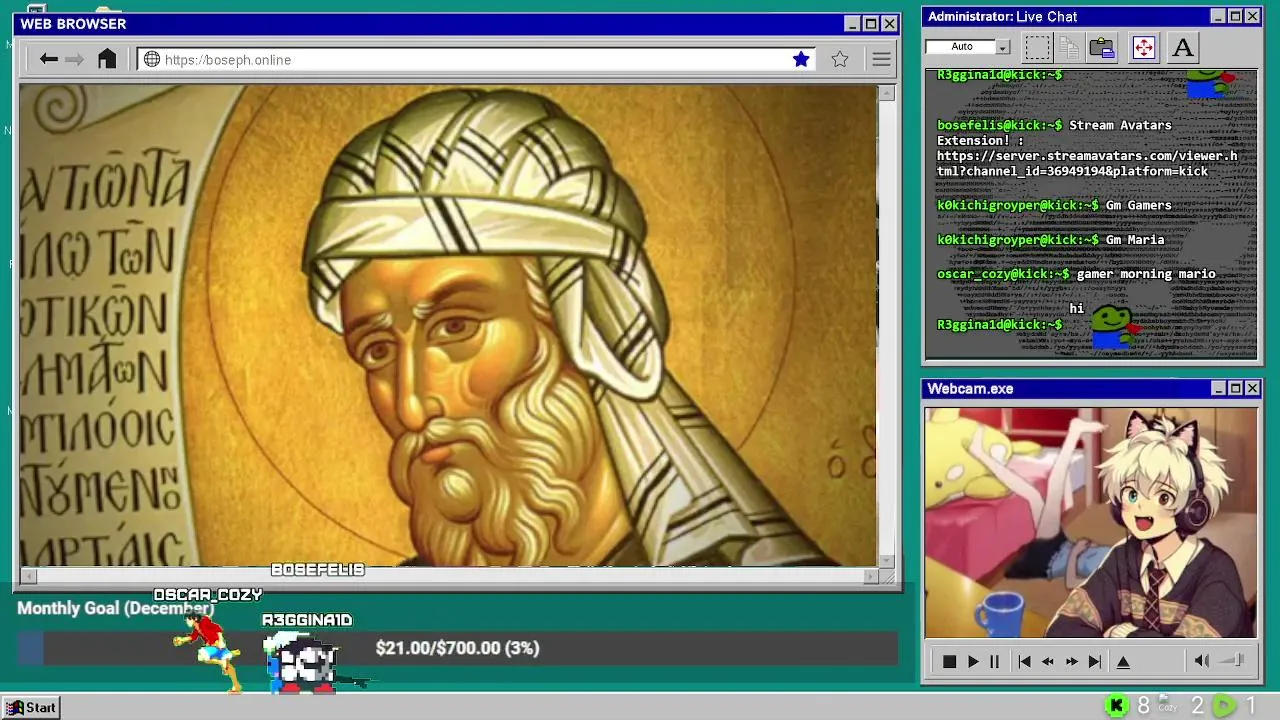Click the green Kick icon in the taskbar
The height and width of the screenshot is (720, 1280).
[1117, 706]
